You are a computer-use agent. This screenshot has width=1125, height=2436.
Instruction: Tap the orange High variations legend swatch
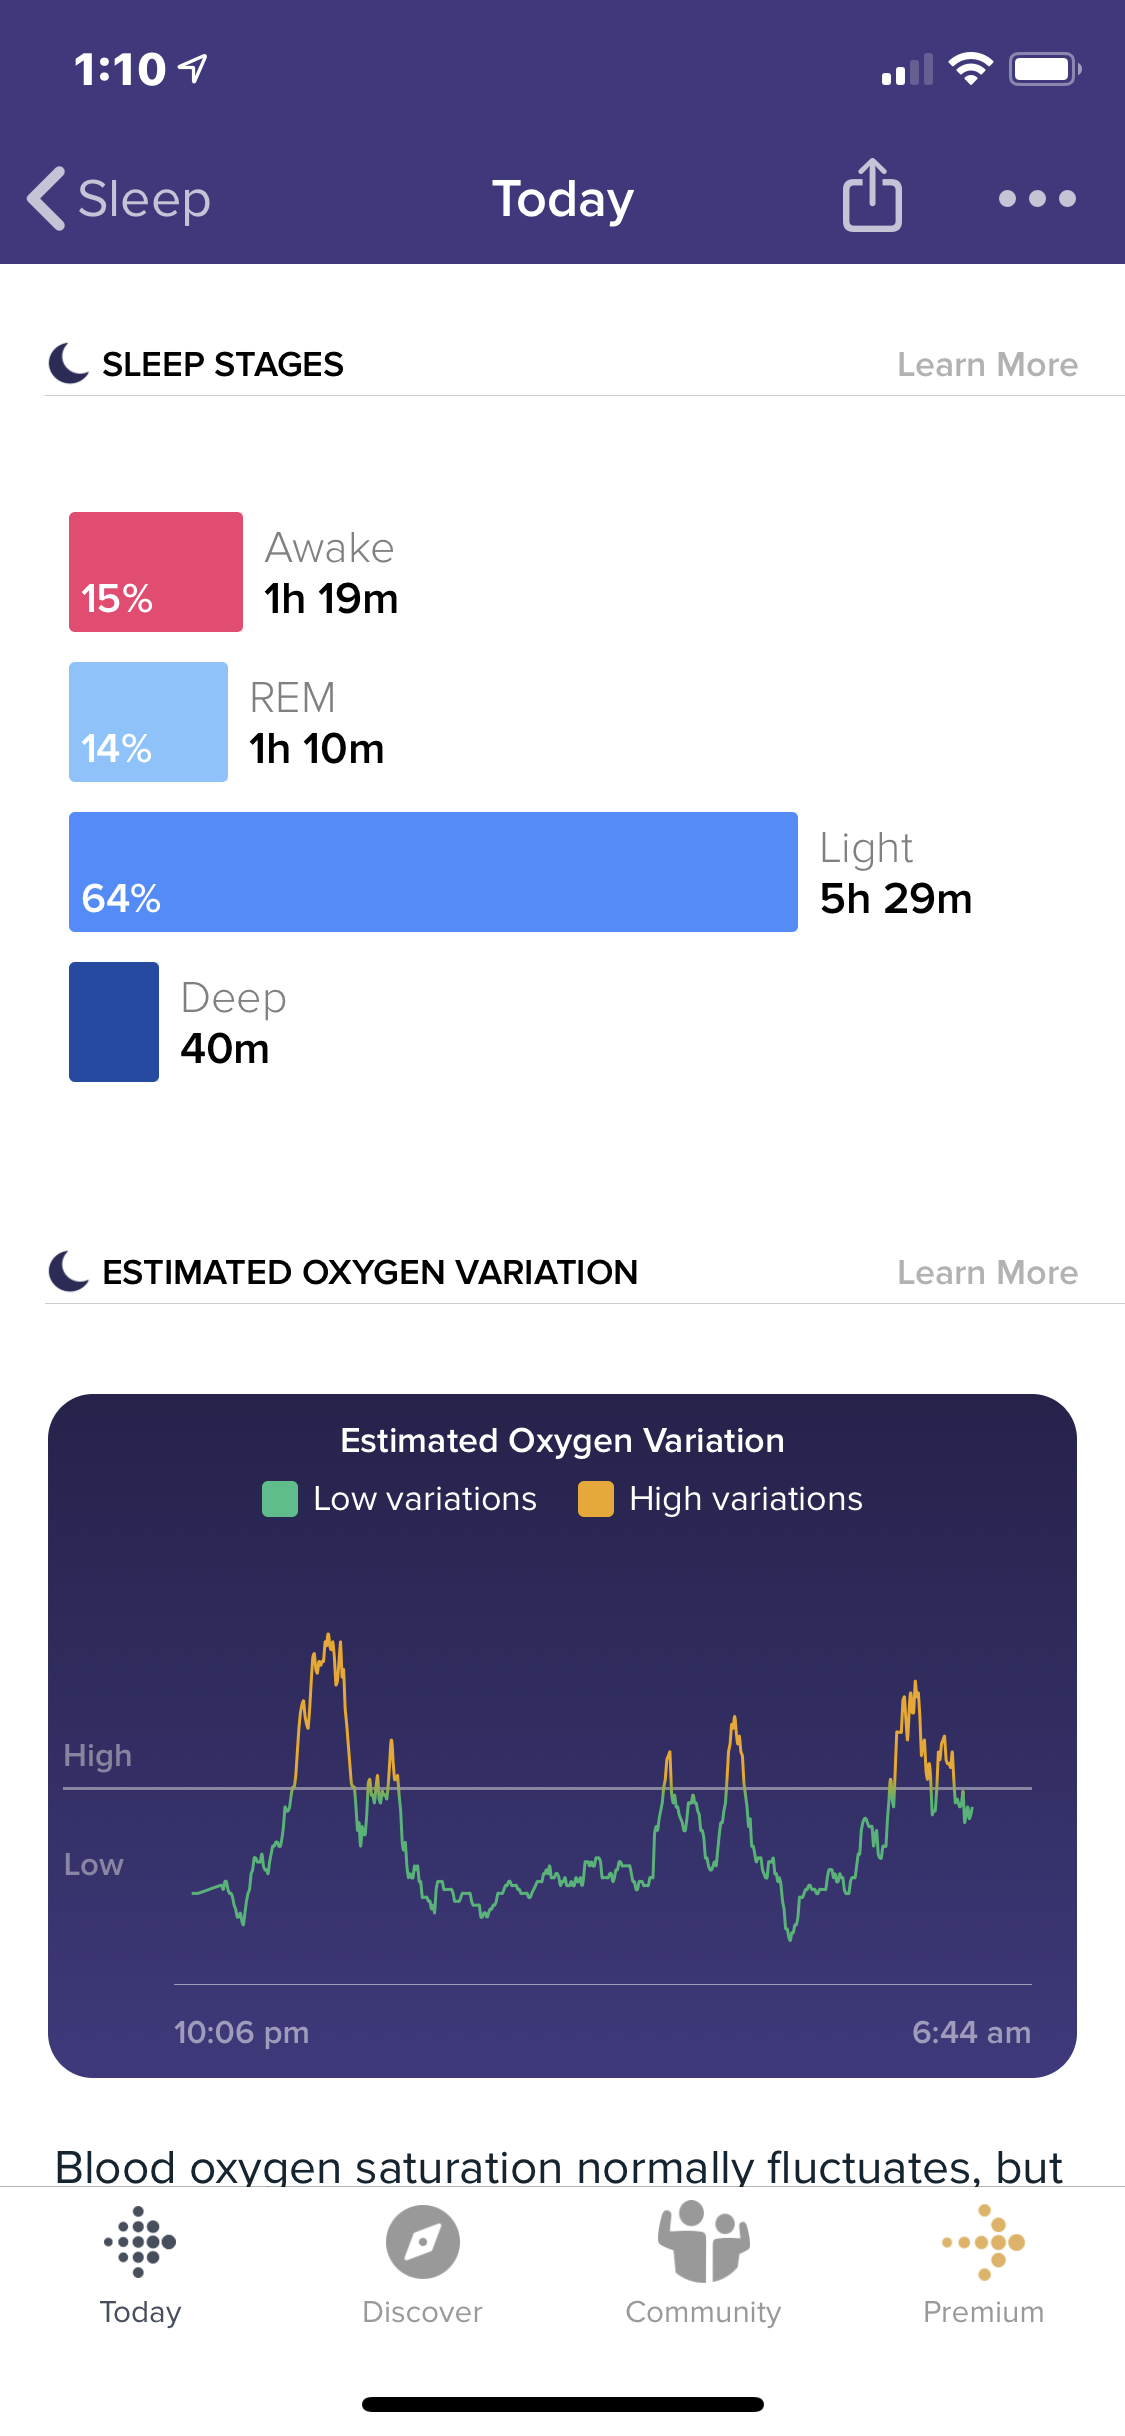coord(596,1499)
